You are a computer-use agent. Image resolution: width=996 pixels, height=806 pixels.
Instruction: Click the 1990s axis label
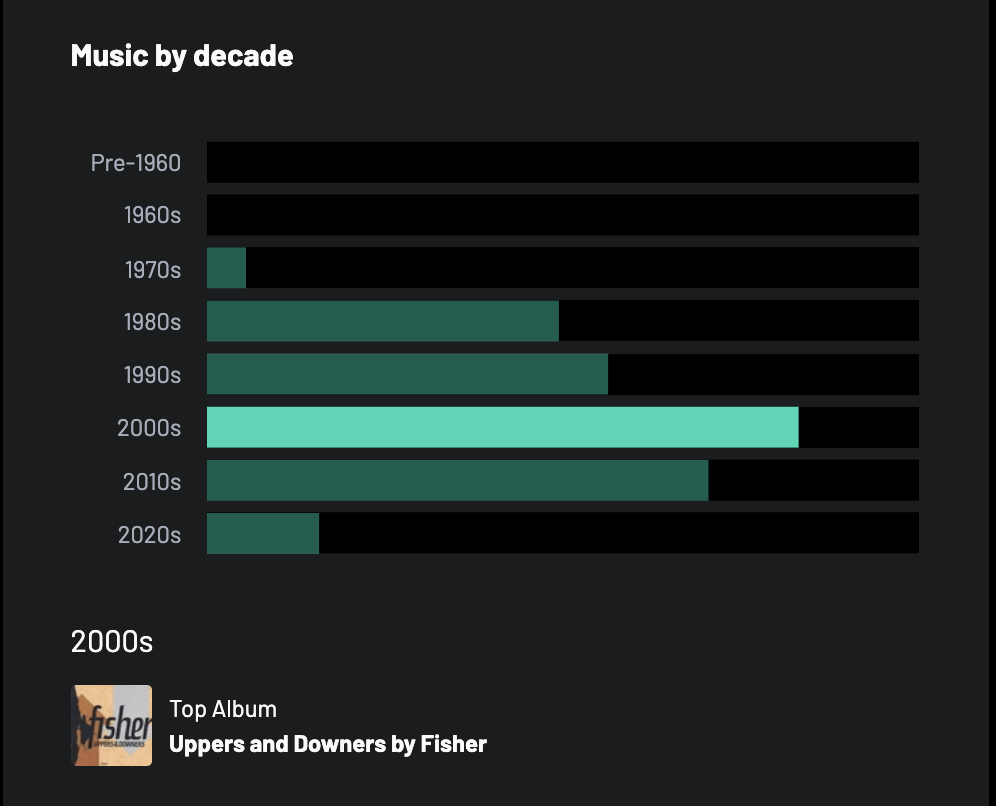152,375
